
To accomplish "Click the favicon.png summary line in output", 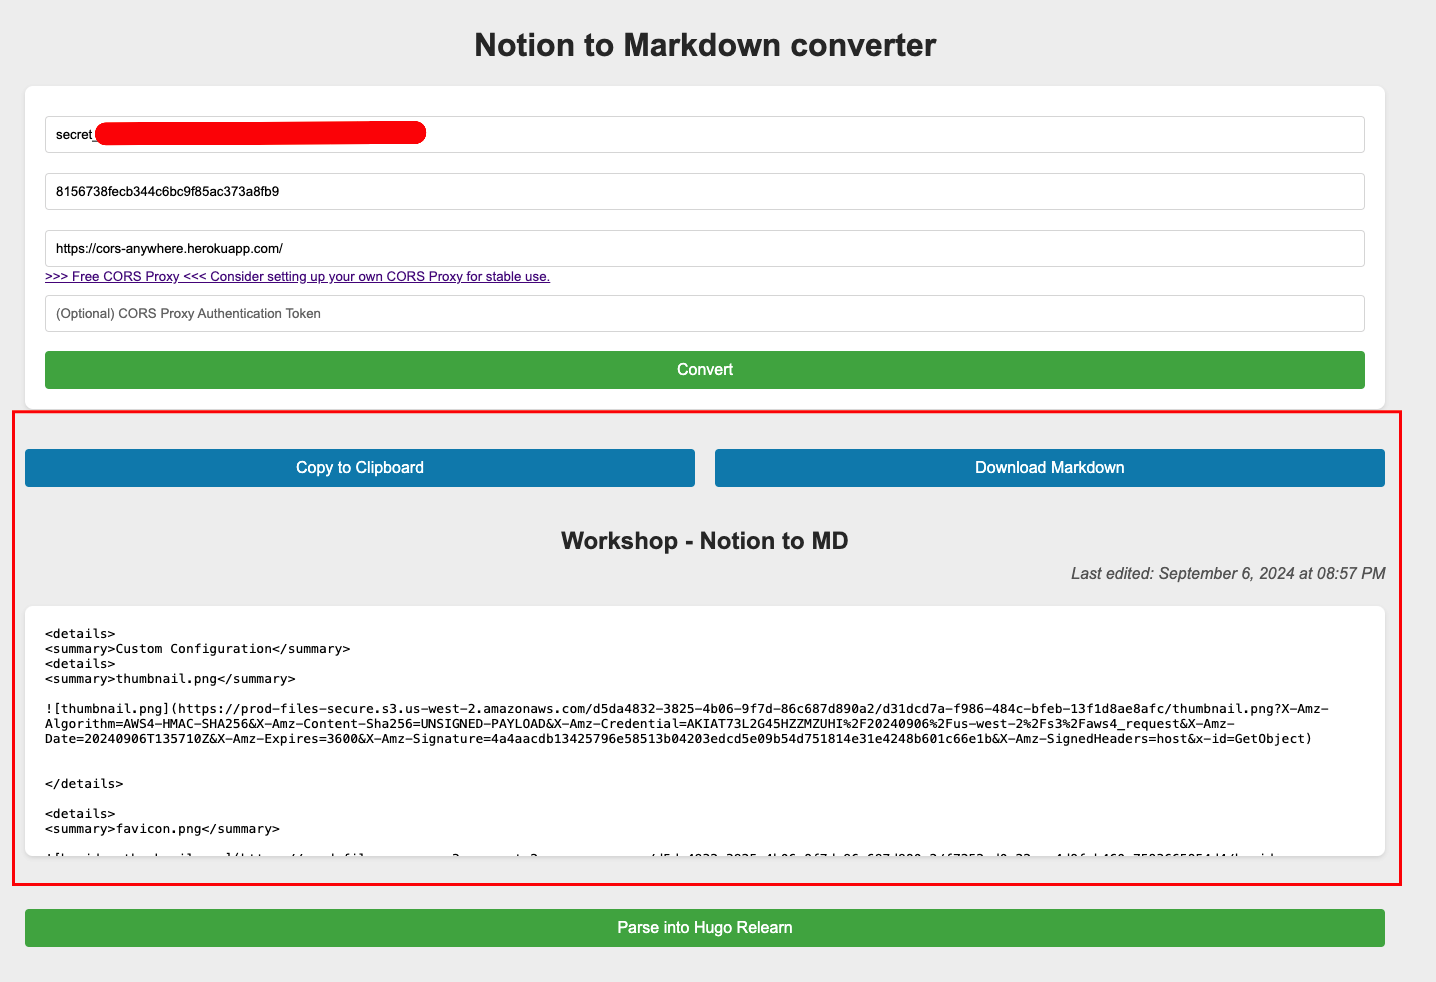I will (x=162, y=829).
